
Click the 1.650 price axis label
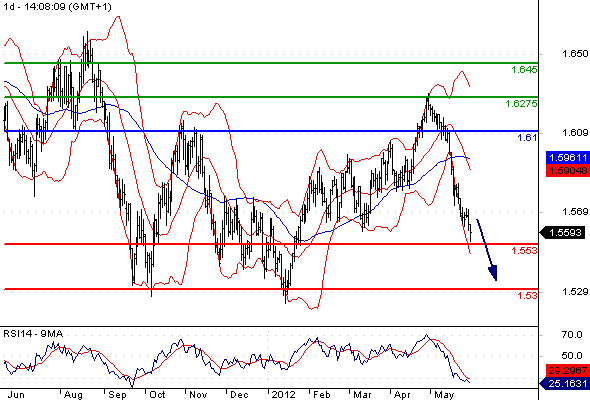[575, 54]
